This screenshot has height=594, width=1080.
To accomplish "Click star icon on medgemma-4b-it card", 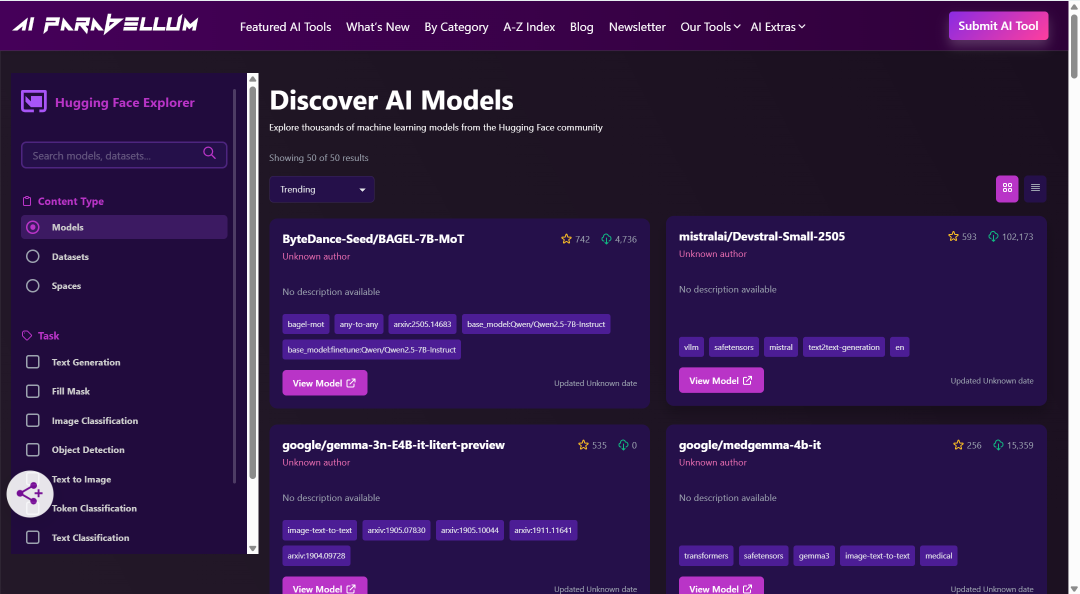I will coord(958,445).
